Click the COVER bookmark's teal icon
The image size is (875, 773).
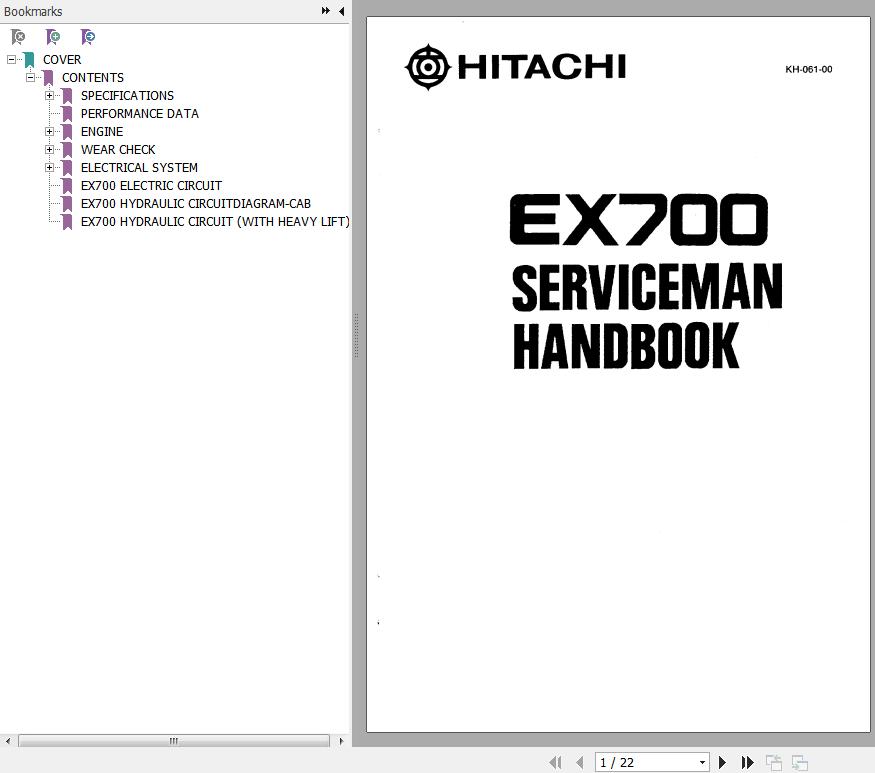[x=29, y=60]
